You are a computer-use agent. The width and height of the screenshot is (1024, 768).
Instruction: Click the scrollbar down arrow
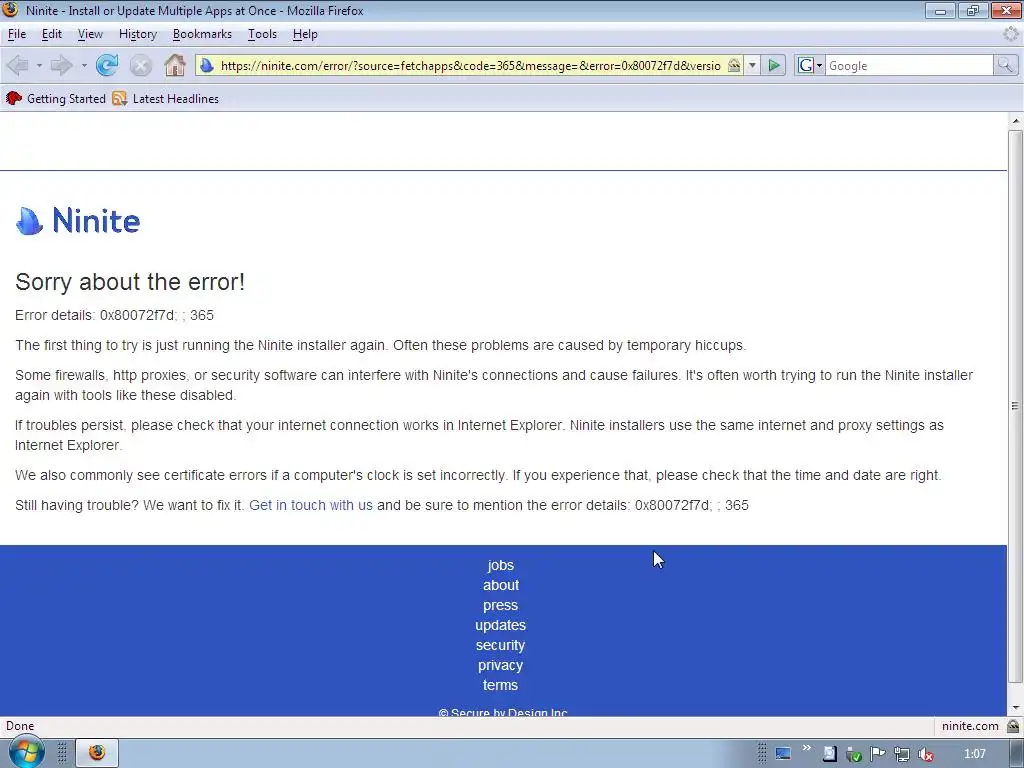pos(1015,708)
